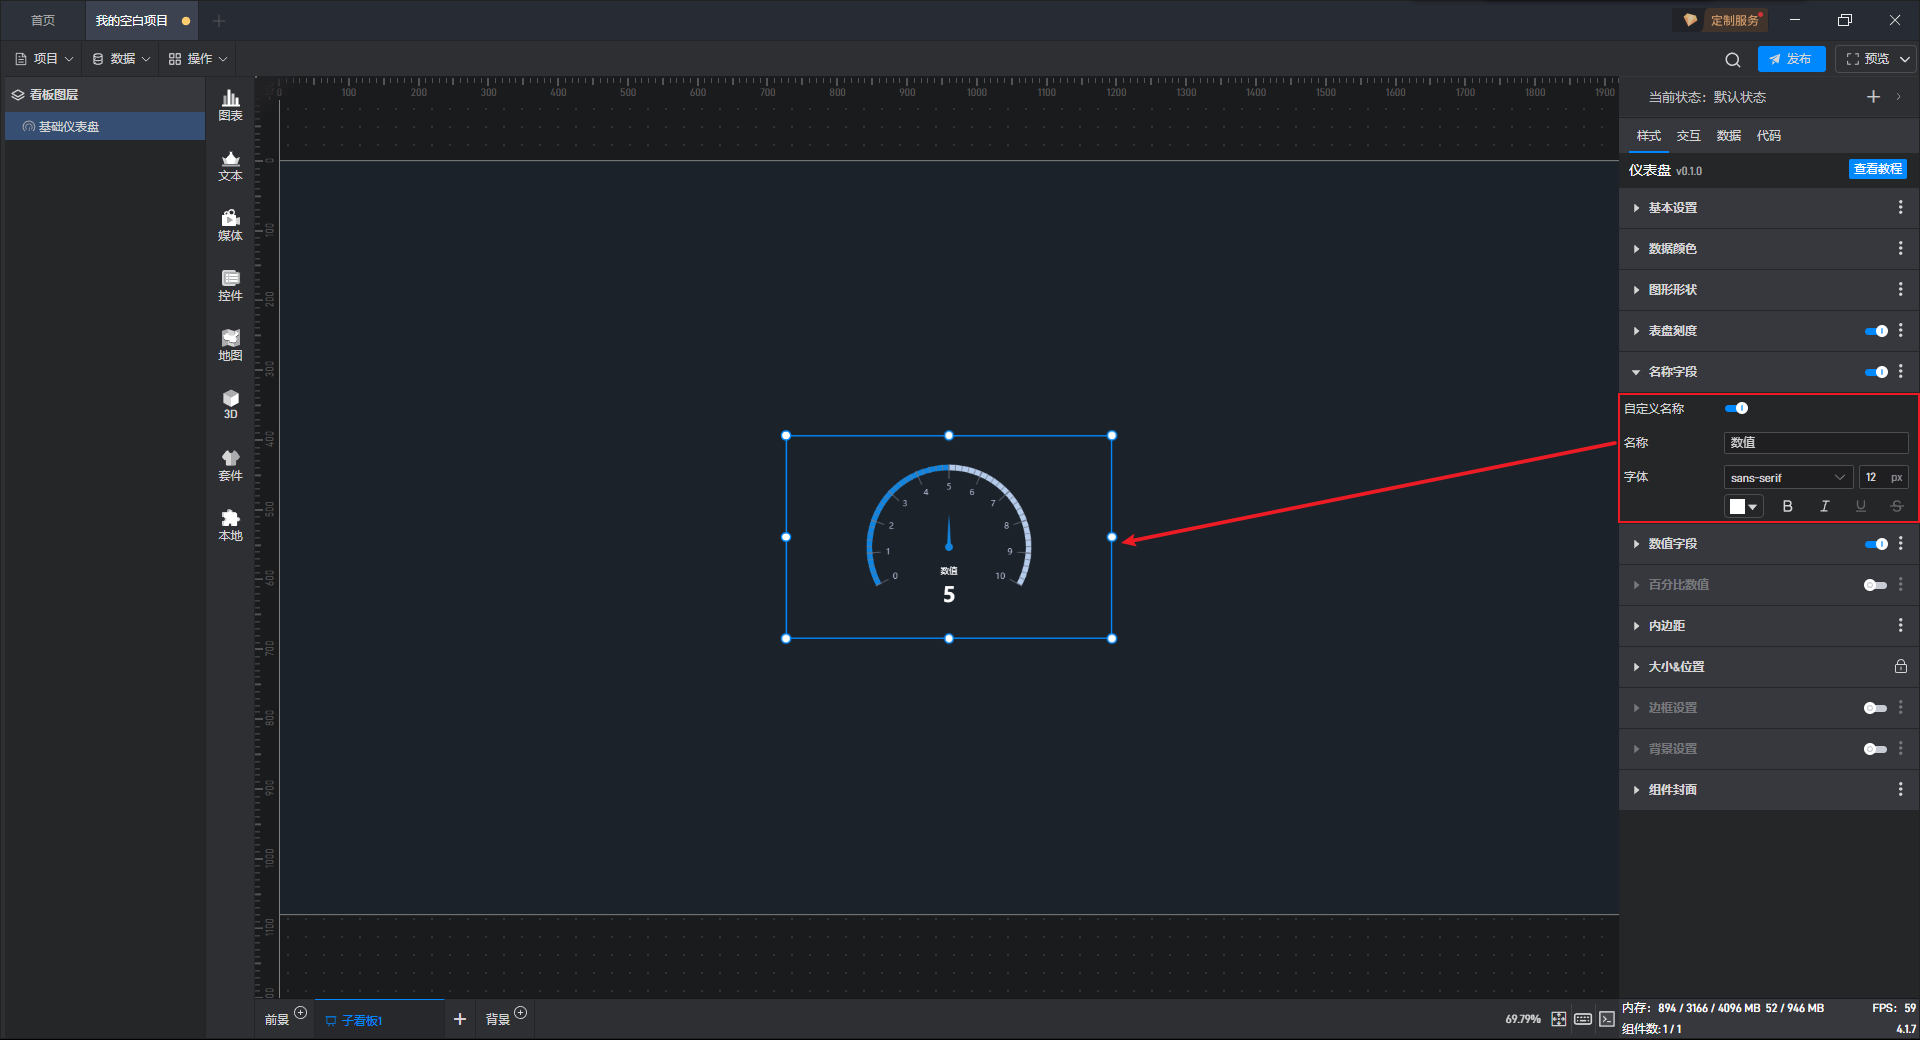Viewport: 1920px width, 1040px height.
Task: Switch to the 首页 tab
Action: tap(43, 20)
